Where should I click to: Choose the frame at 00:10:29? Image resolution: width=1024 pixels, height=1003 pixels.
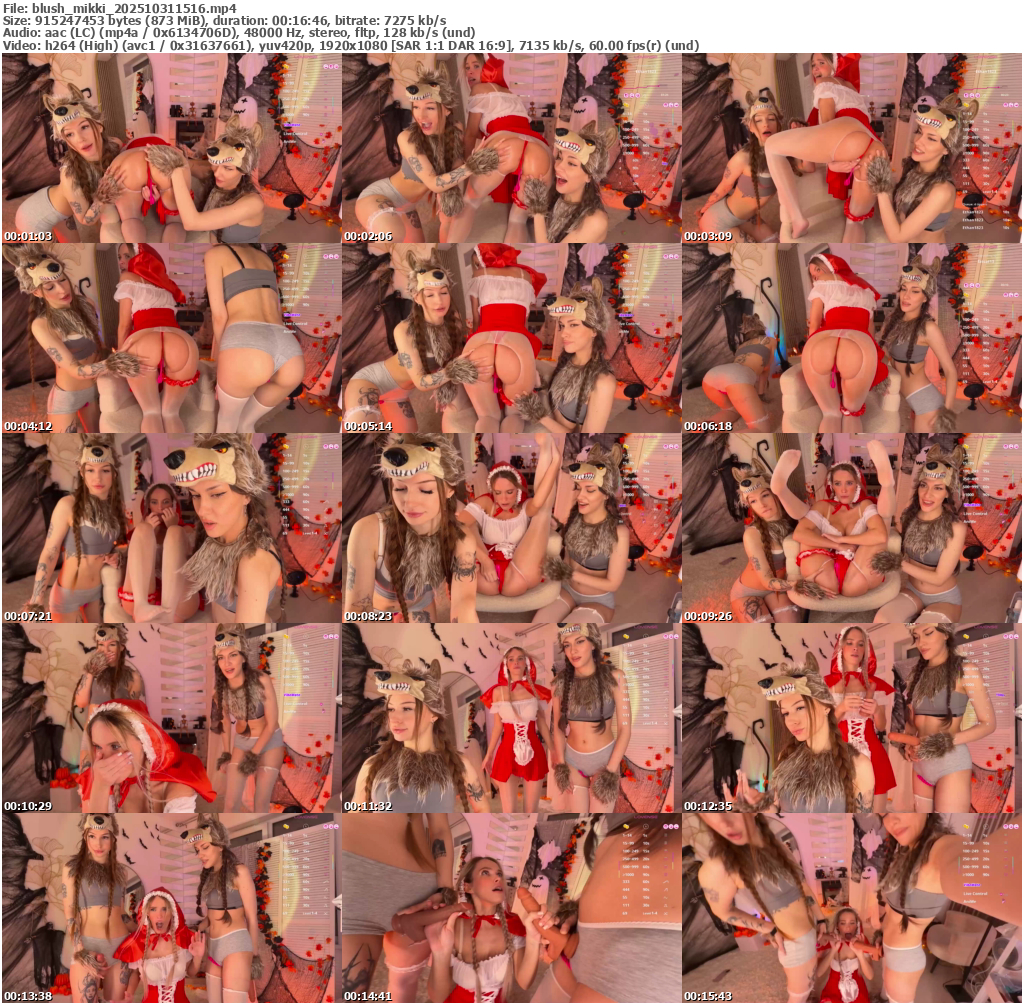(171, 718)
